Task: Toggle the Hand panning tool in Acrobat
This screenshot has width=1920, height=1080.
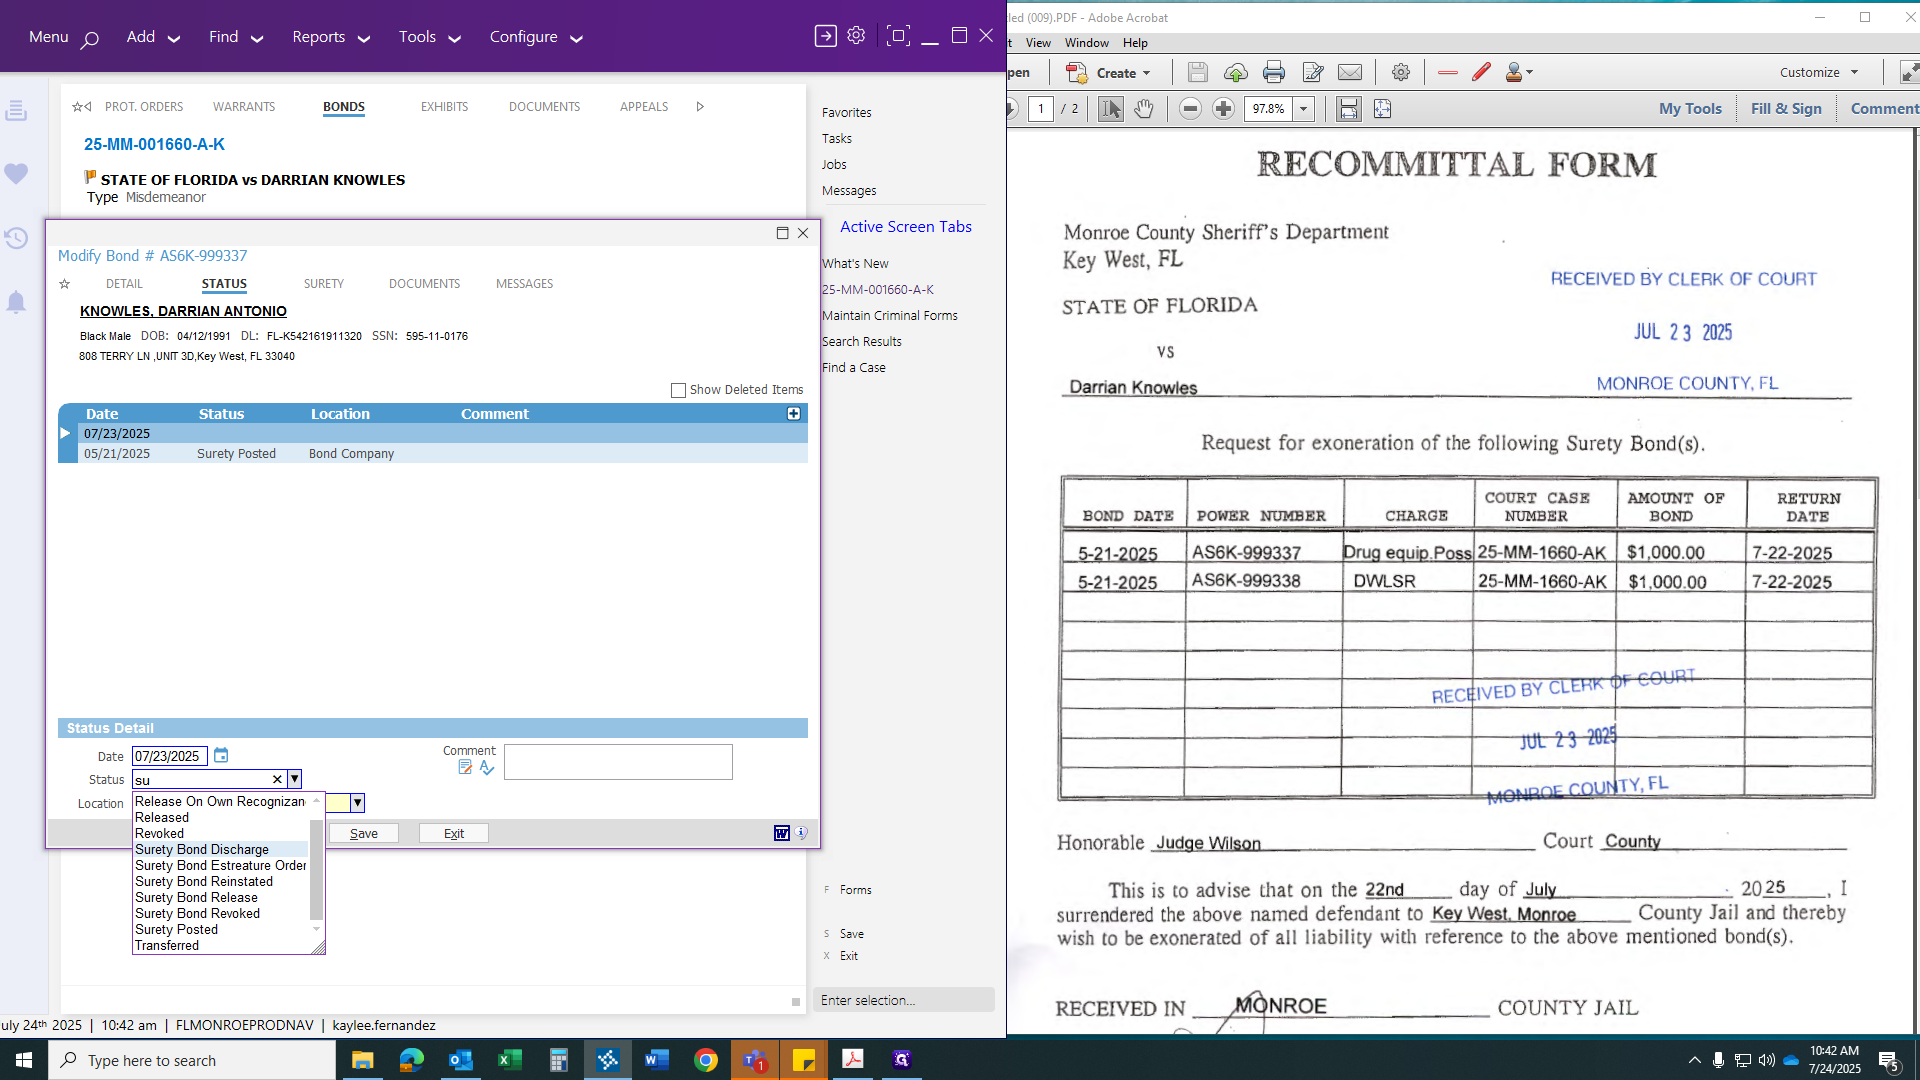Action: click(1143, 109)
